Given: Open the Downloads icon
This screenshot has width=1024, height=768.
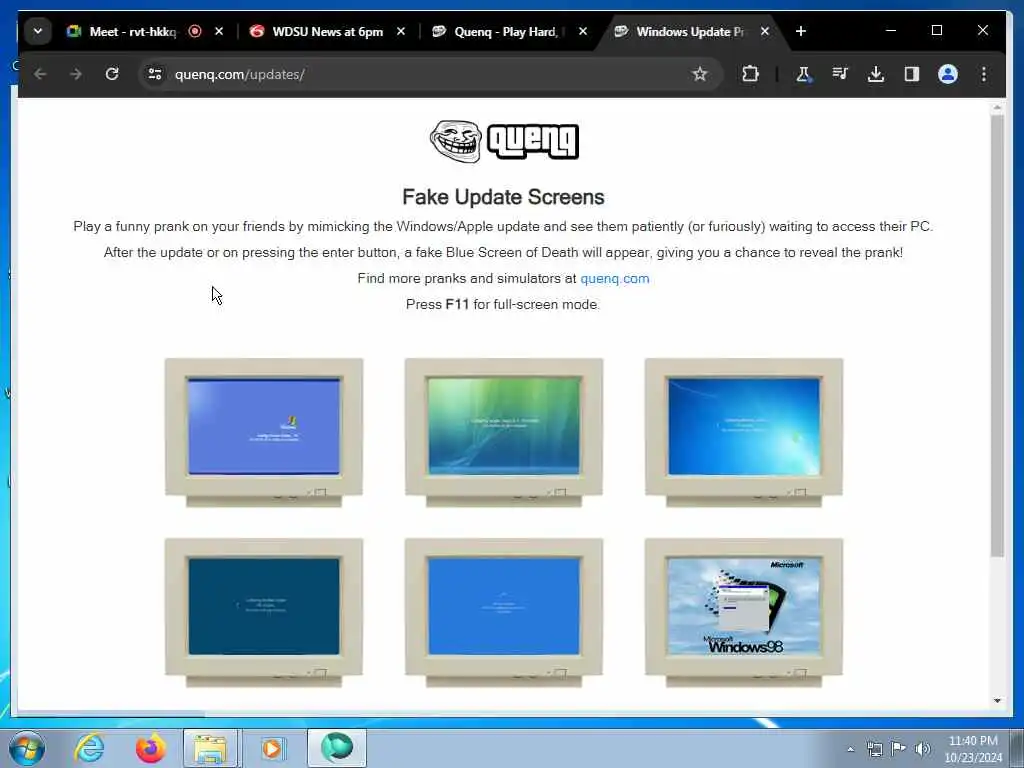Looking at the screenshot, I should click(876, 74).
